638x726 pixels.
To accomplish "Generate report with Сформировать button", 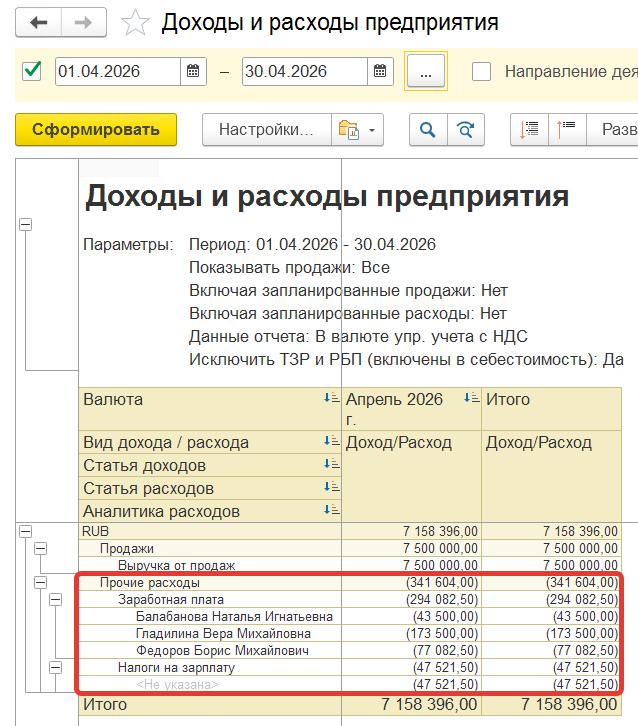I will (x=96, y=130).
